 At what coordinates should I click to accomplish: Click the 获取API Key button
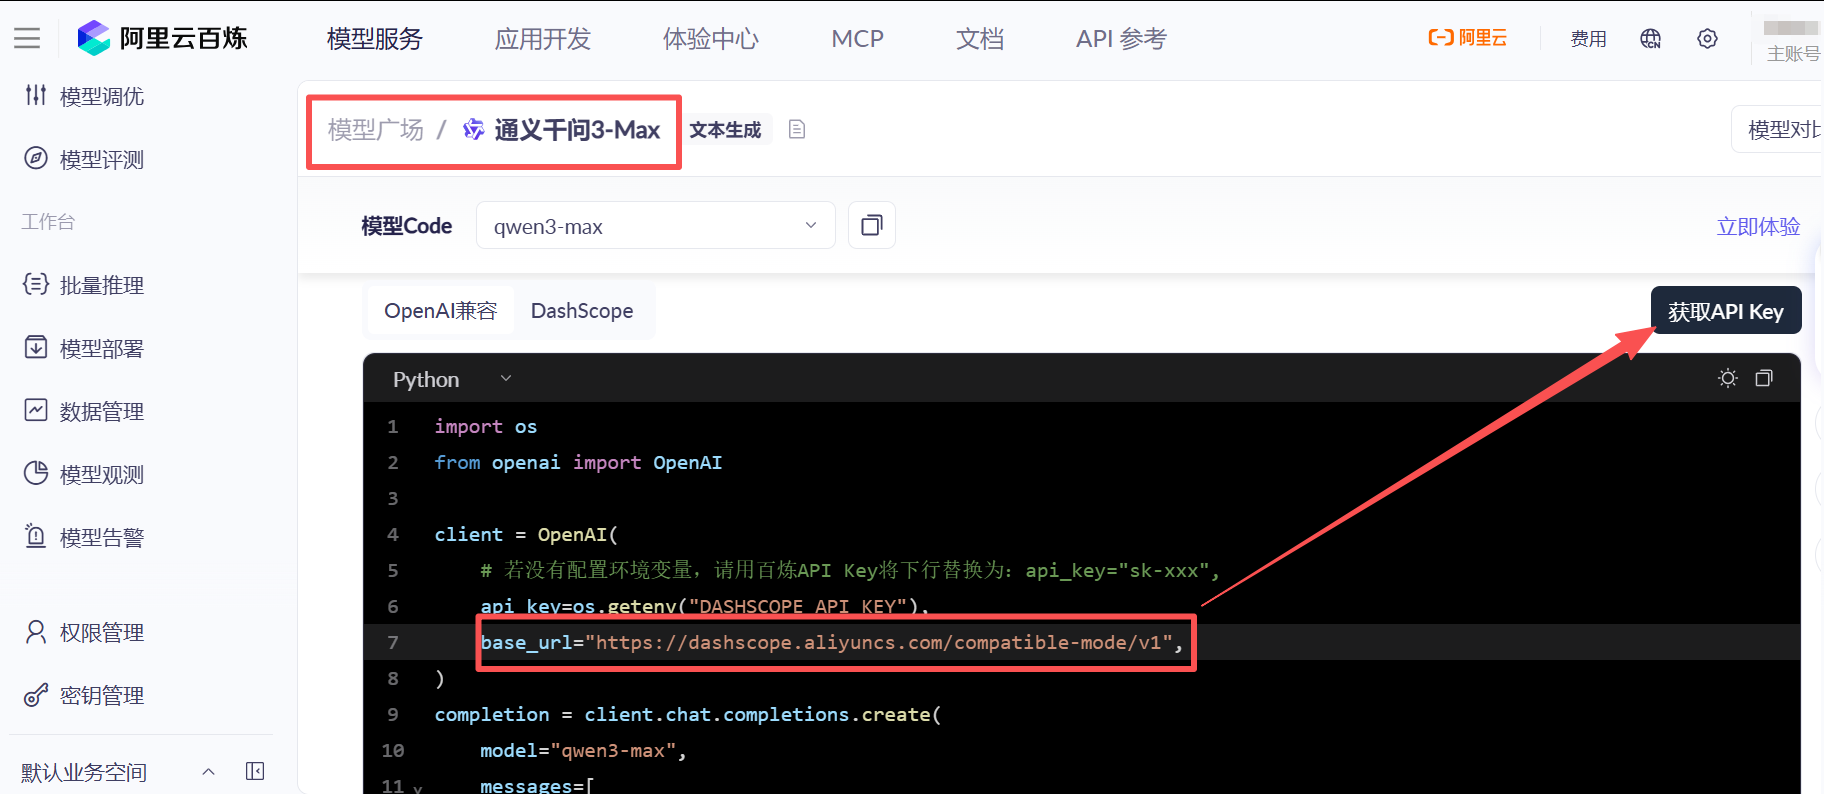tap(1726, 311)
